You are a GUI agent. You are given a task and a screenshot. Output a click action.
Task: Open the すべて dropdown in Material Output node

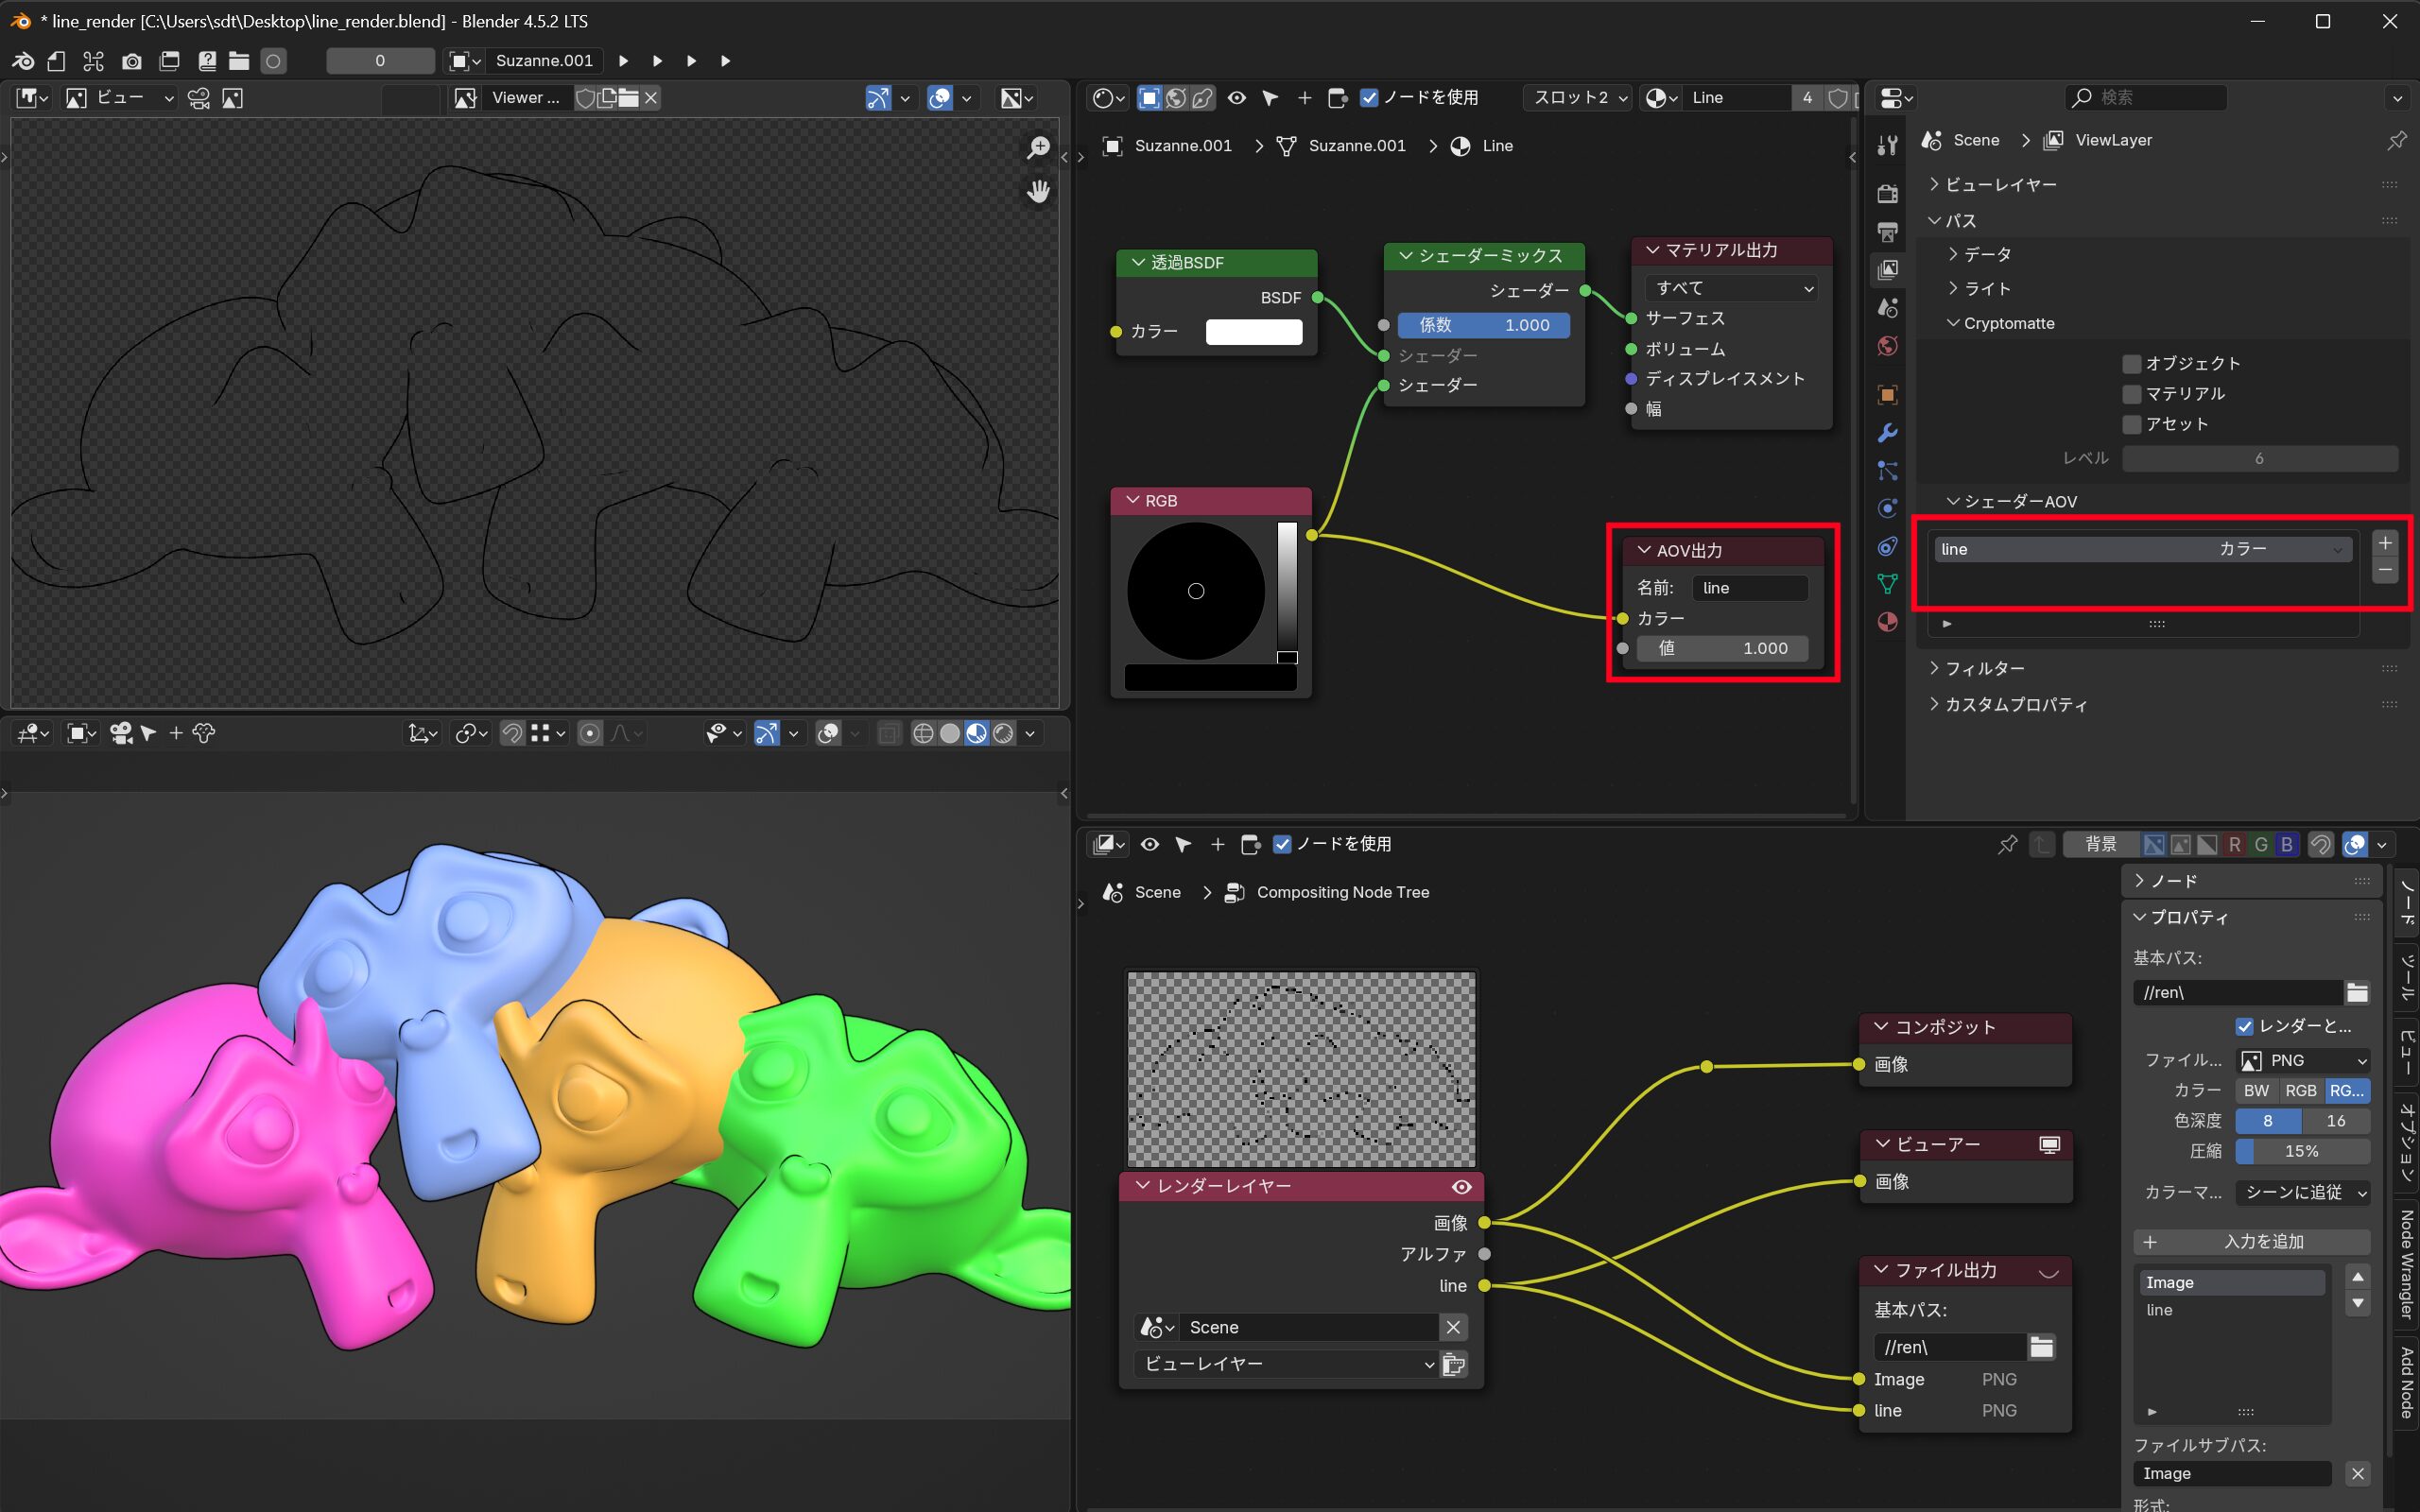[1732, 288]
